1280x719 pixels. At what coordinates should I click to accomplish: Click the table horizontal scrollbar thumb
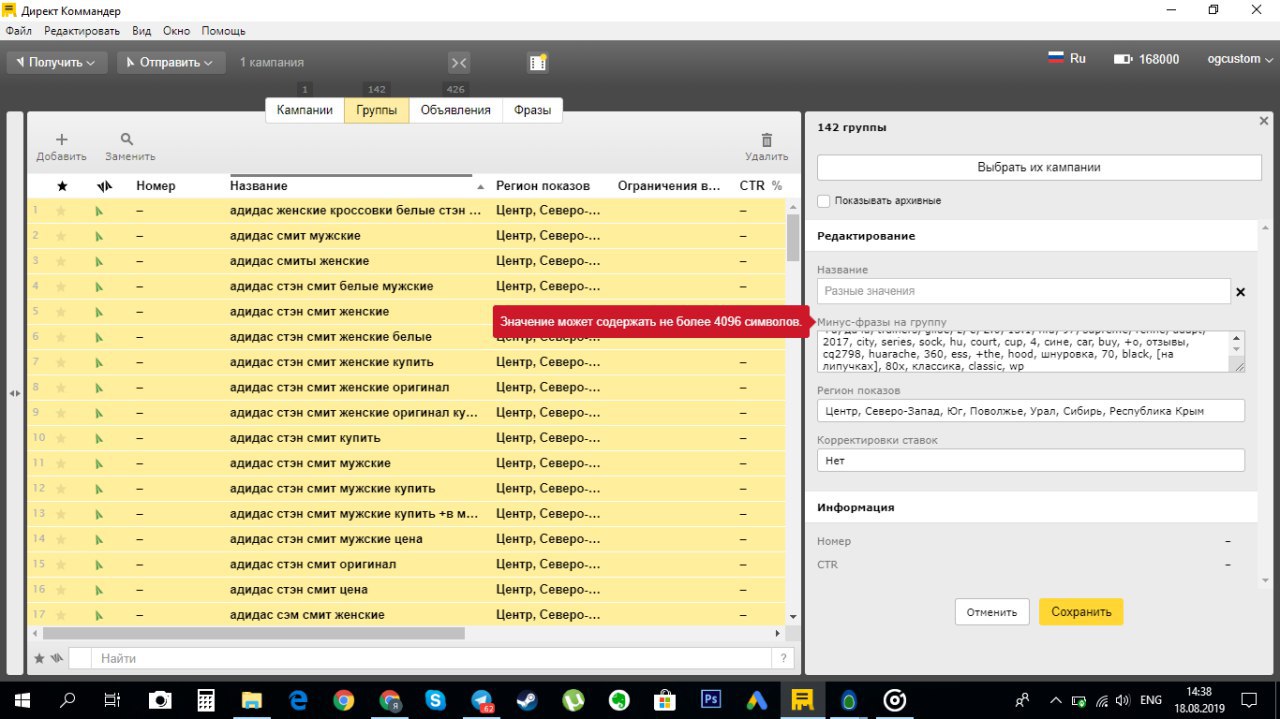click(254, 633)
